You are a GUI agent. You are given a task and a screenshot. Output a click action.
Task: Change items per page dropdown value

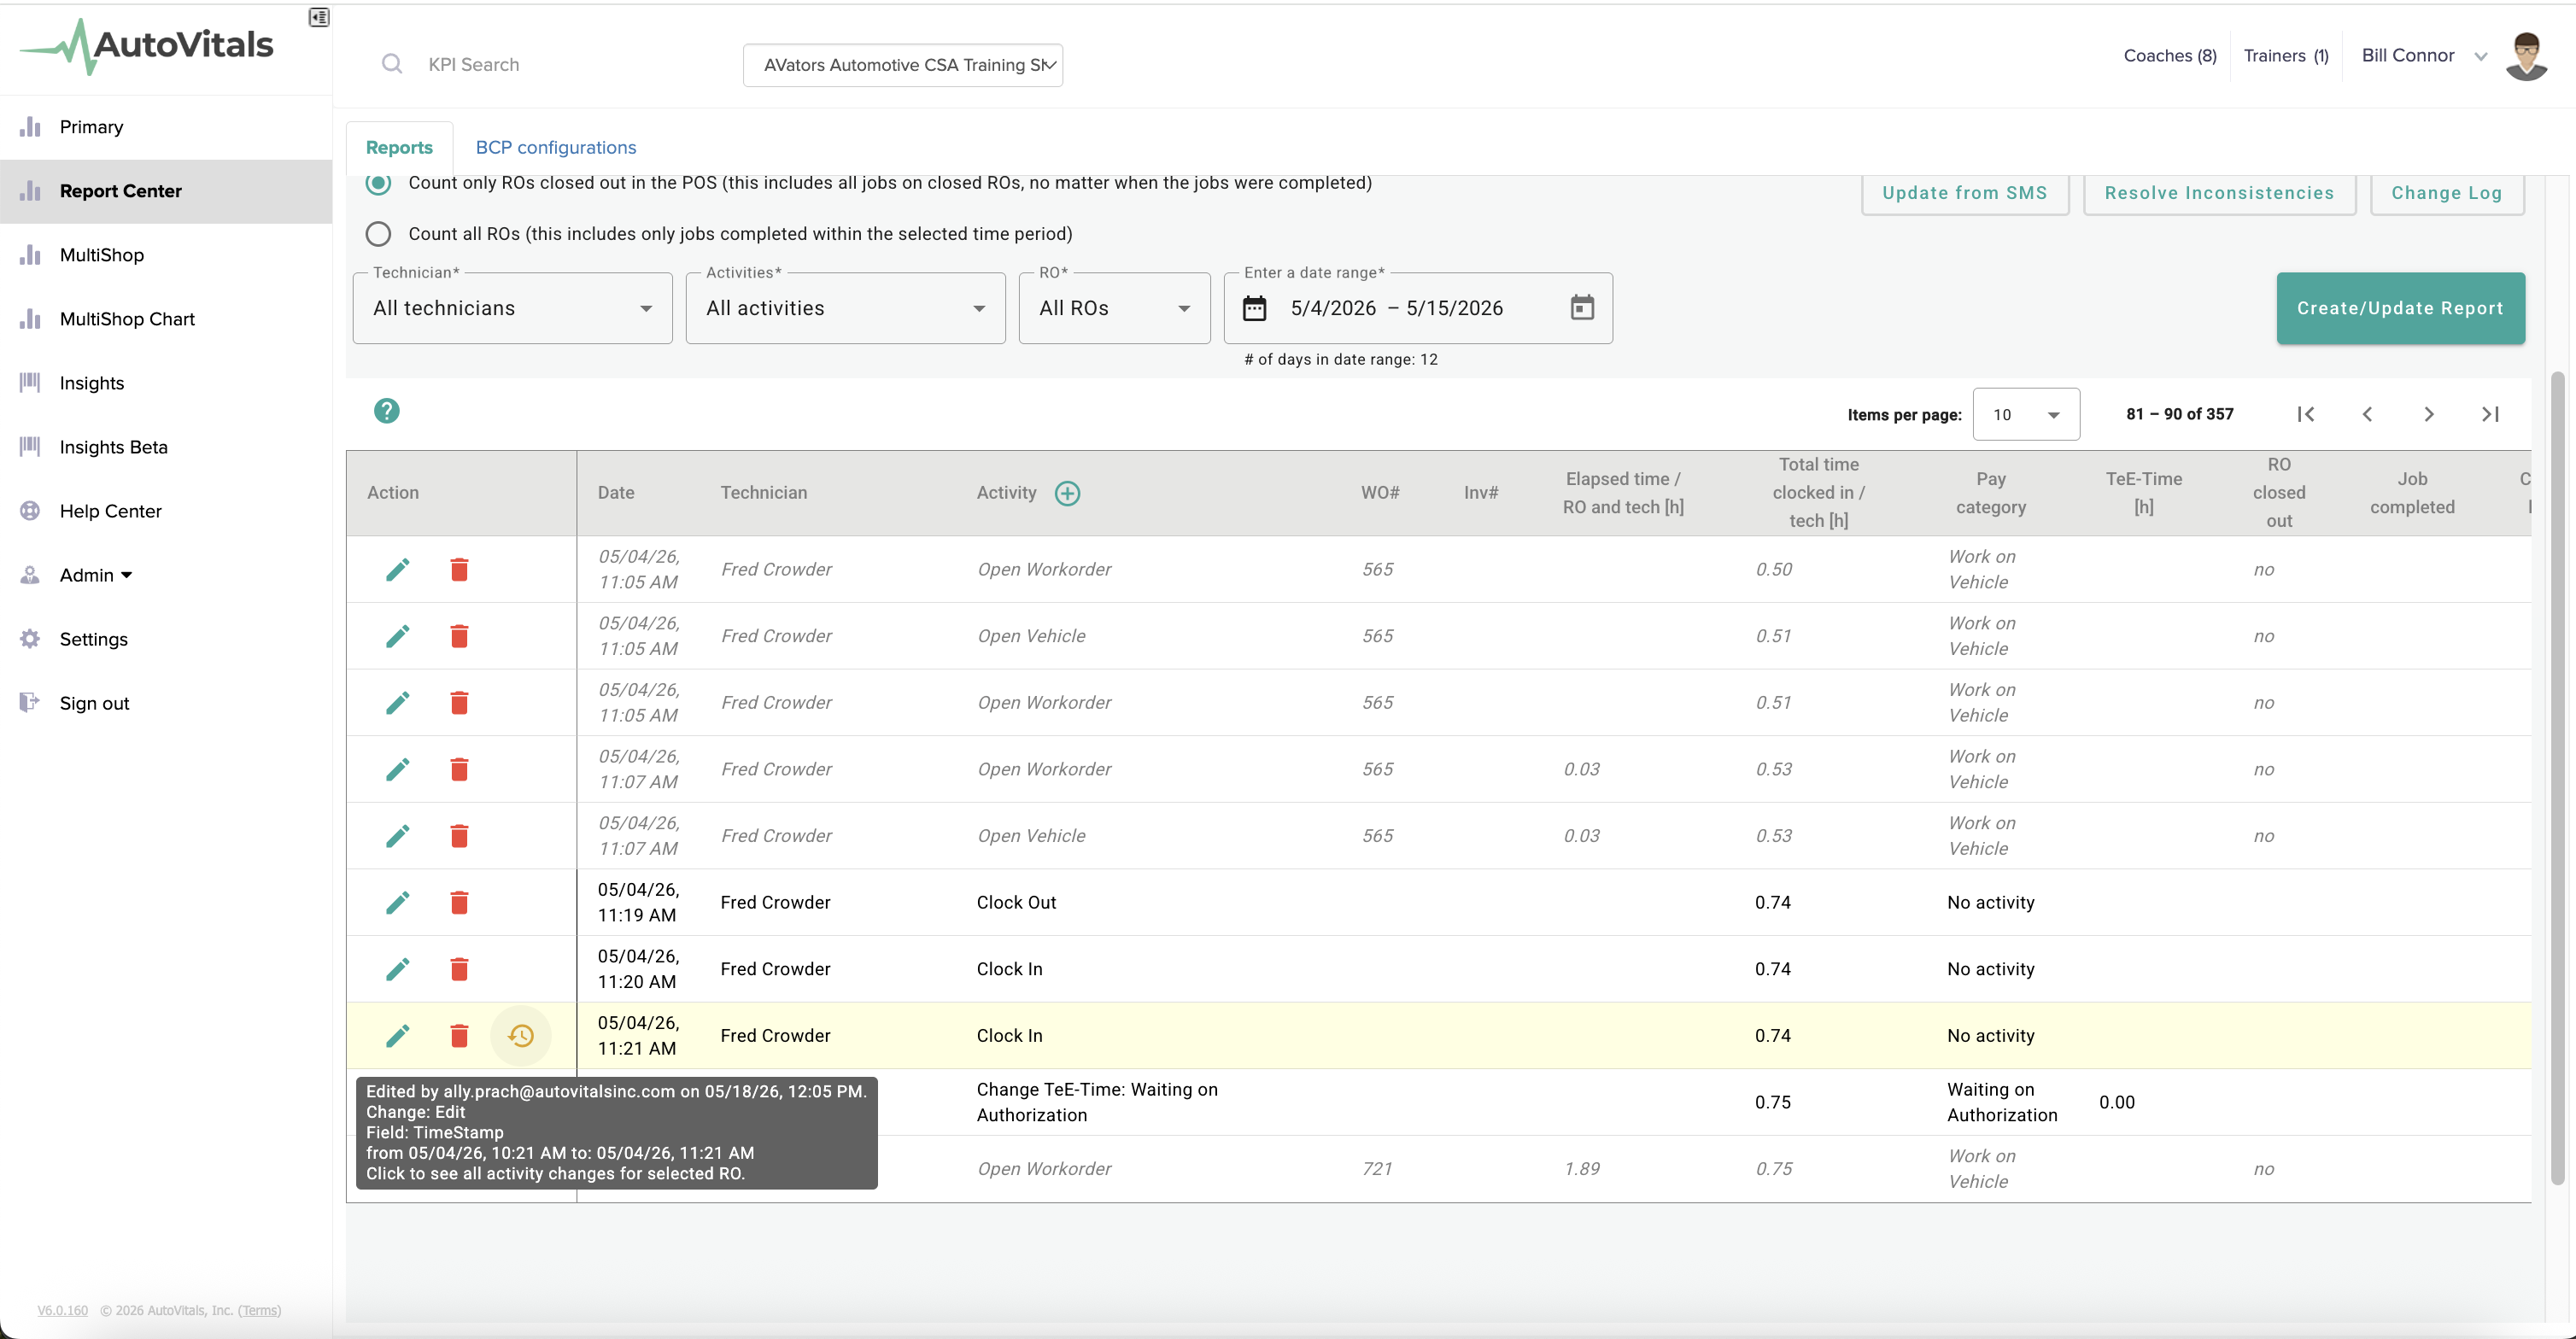(x=2025, y=414)
